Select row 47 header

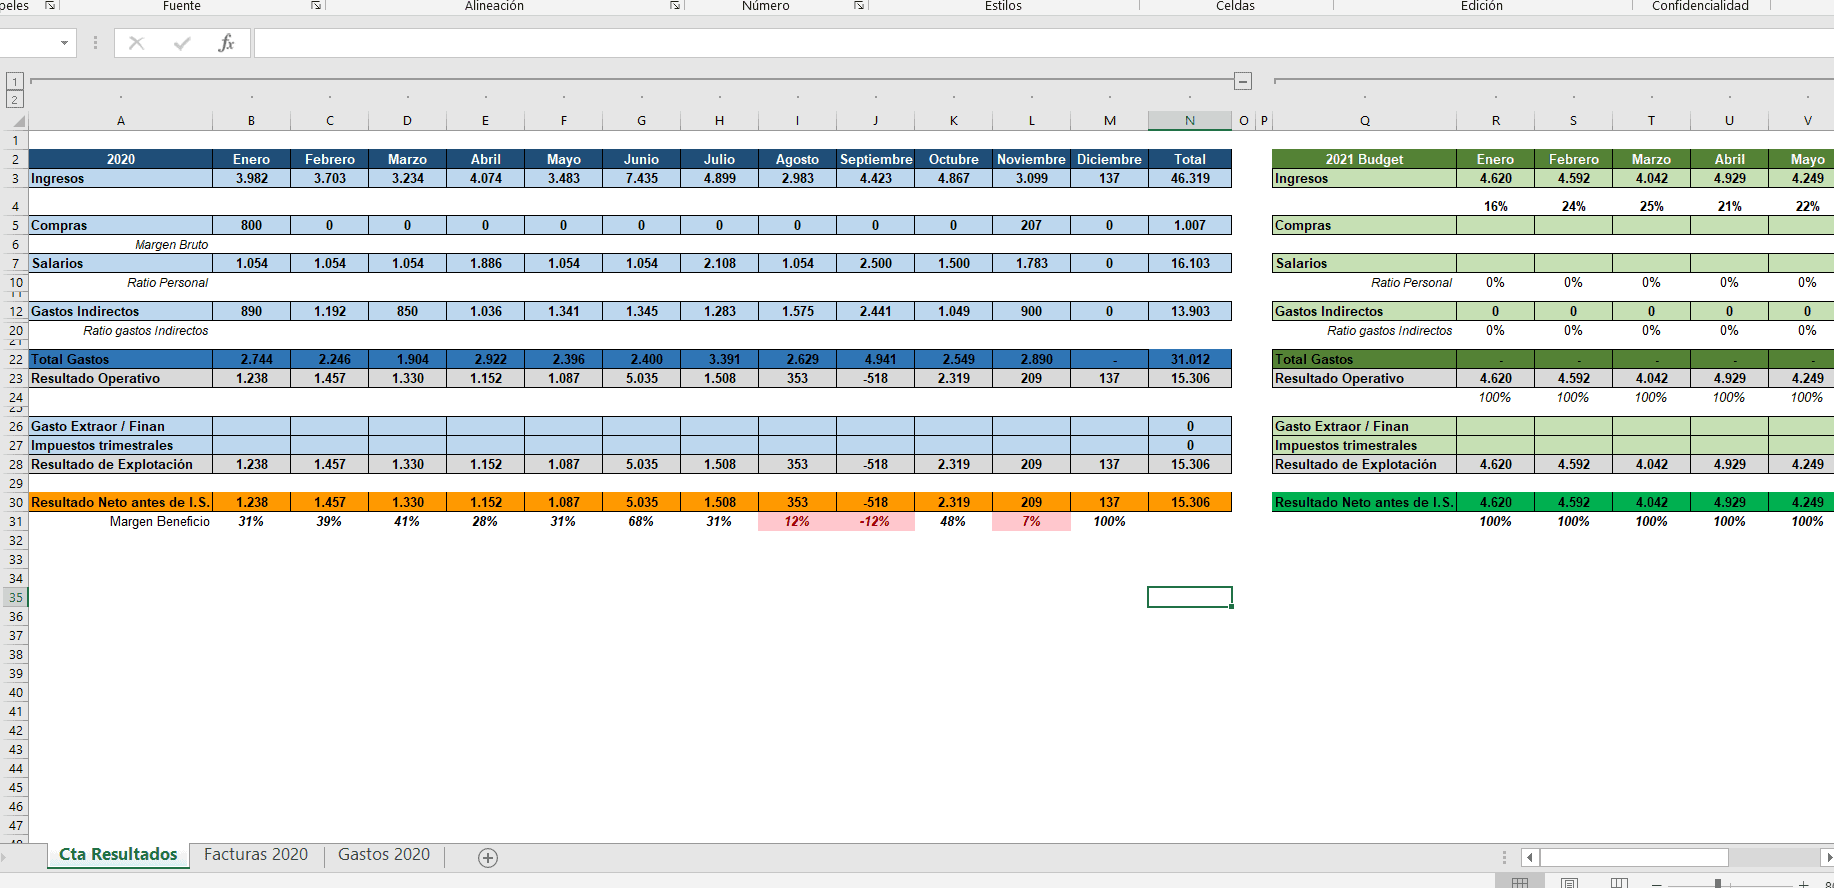pyautogui.click(x=15, y=826)
